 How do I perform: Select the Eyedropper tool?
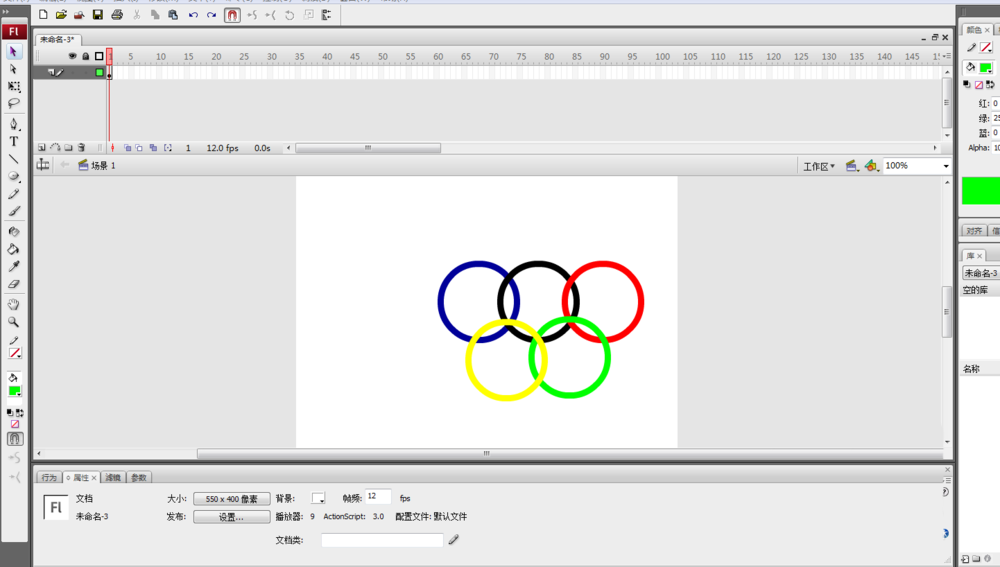pos(13,267)
